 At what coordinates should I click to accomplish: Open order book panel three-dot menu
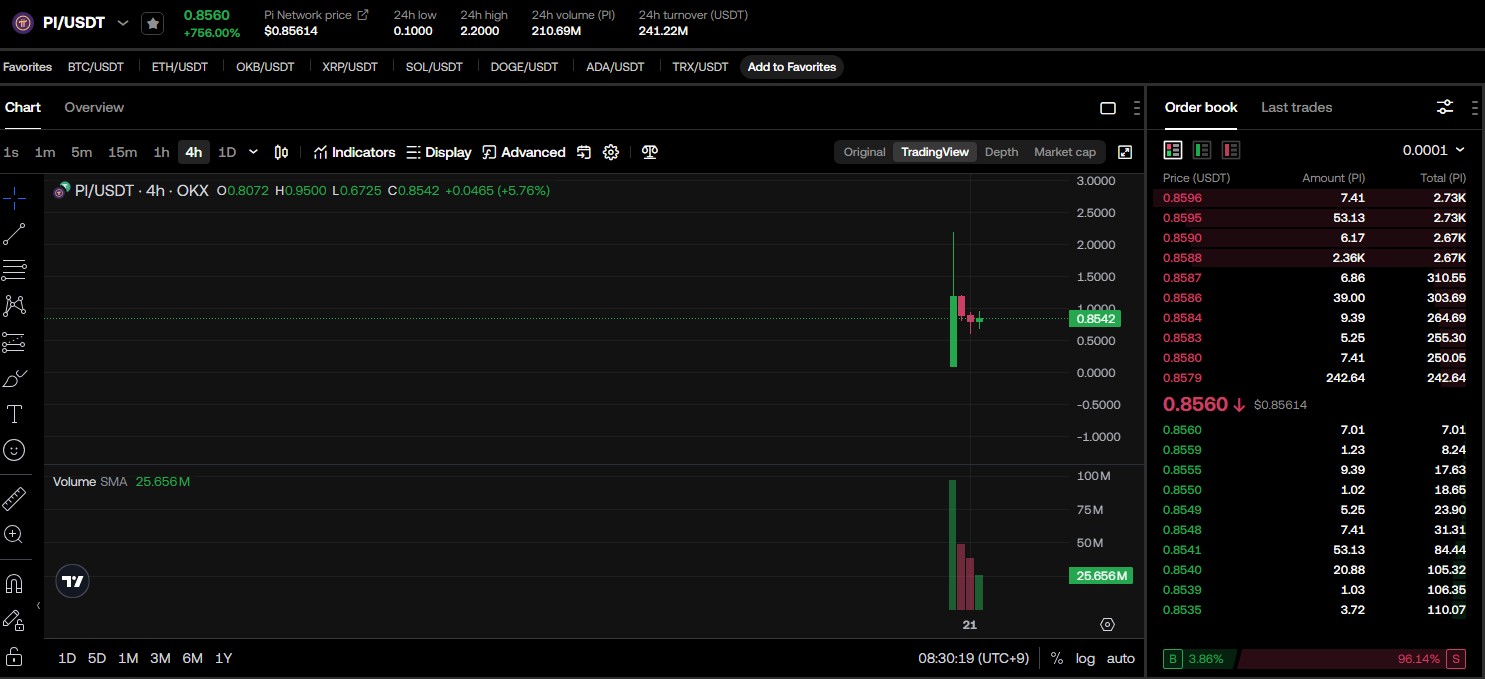coord(1475,107)
